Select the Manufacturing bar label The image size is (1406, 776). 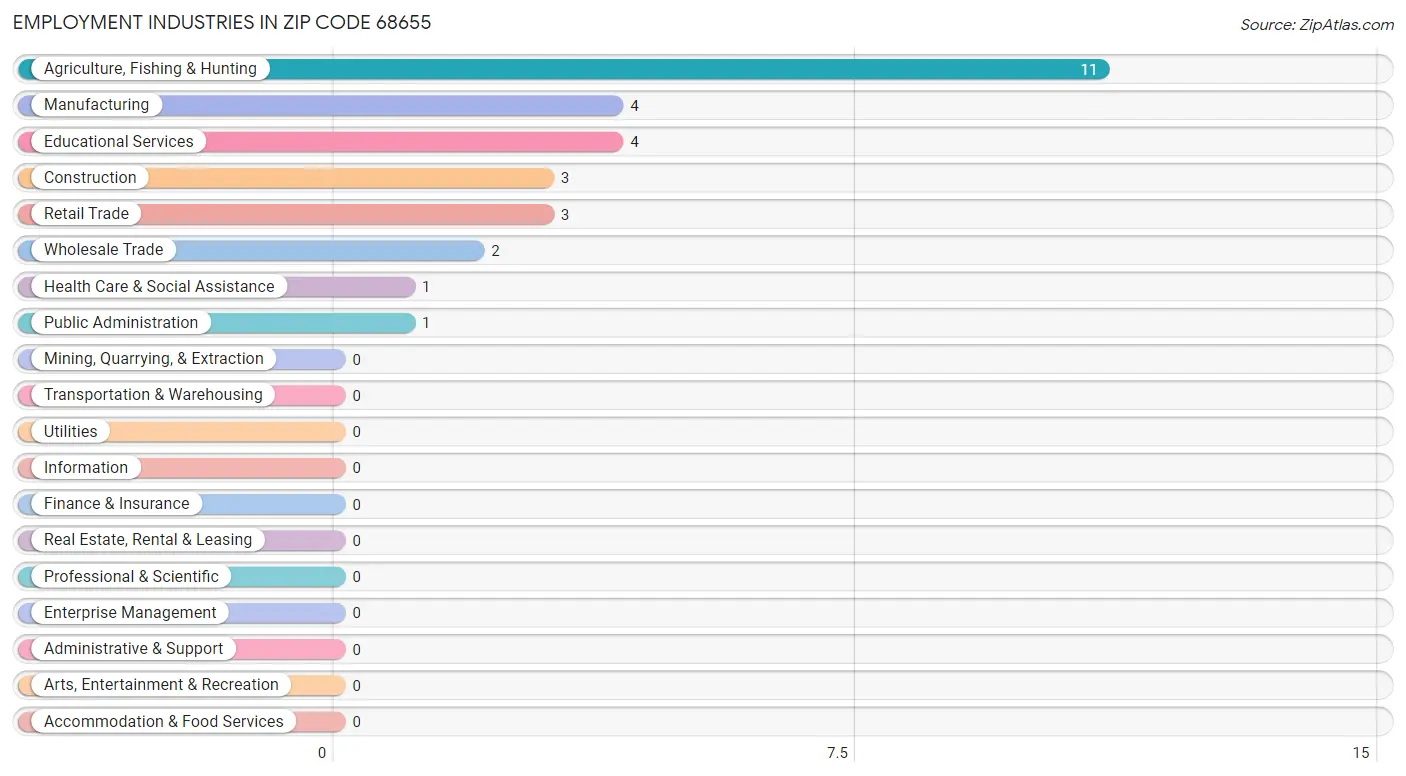click(96, 105)
